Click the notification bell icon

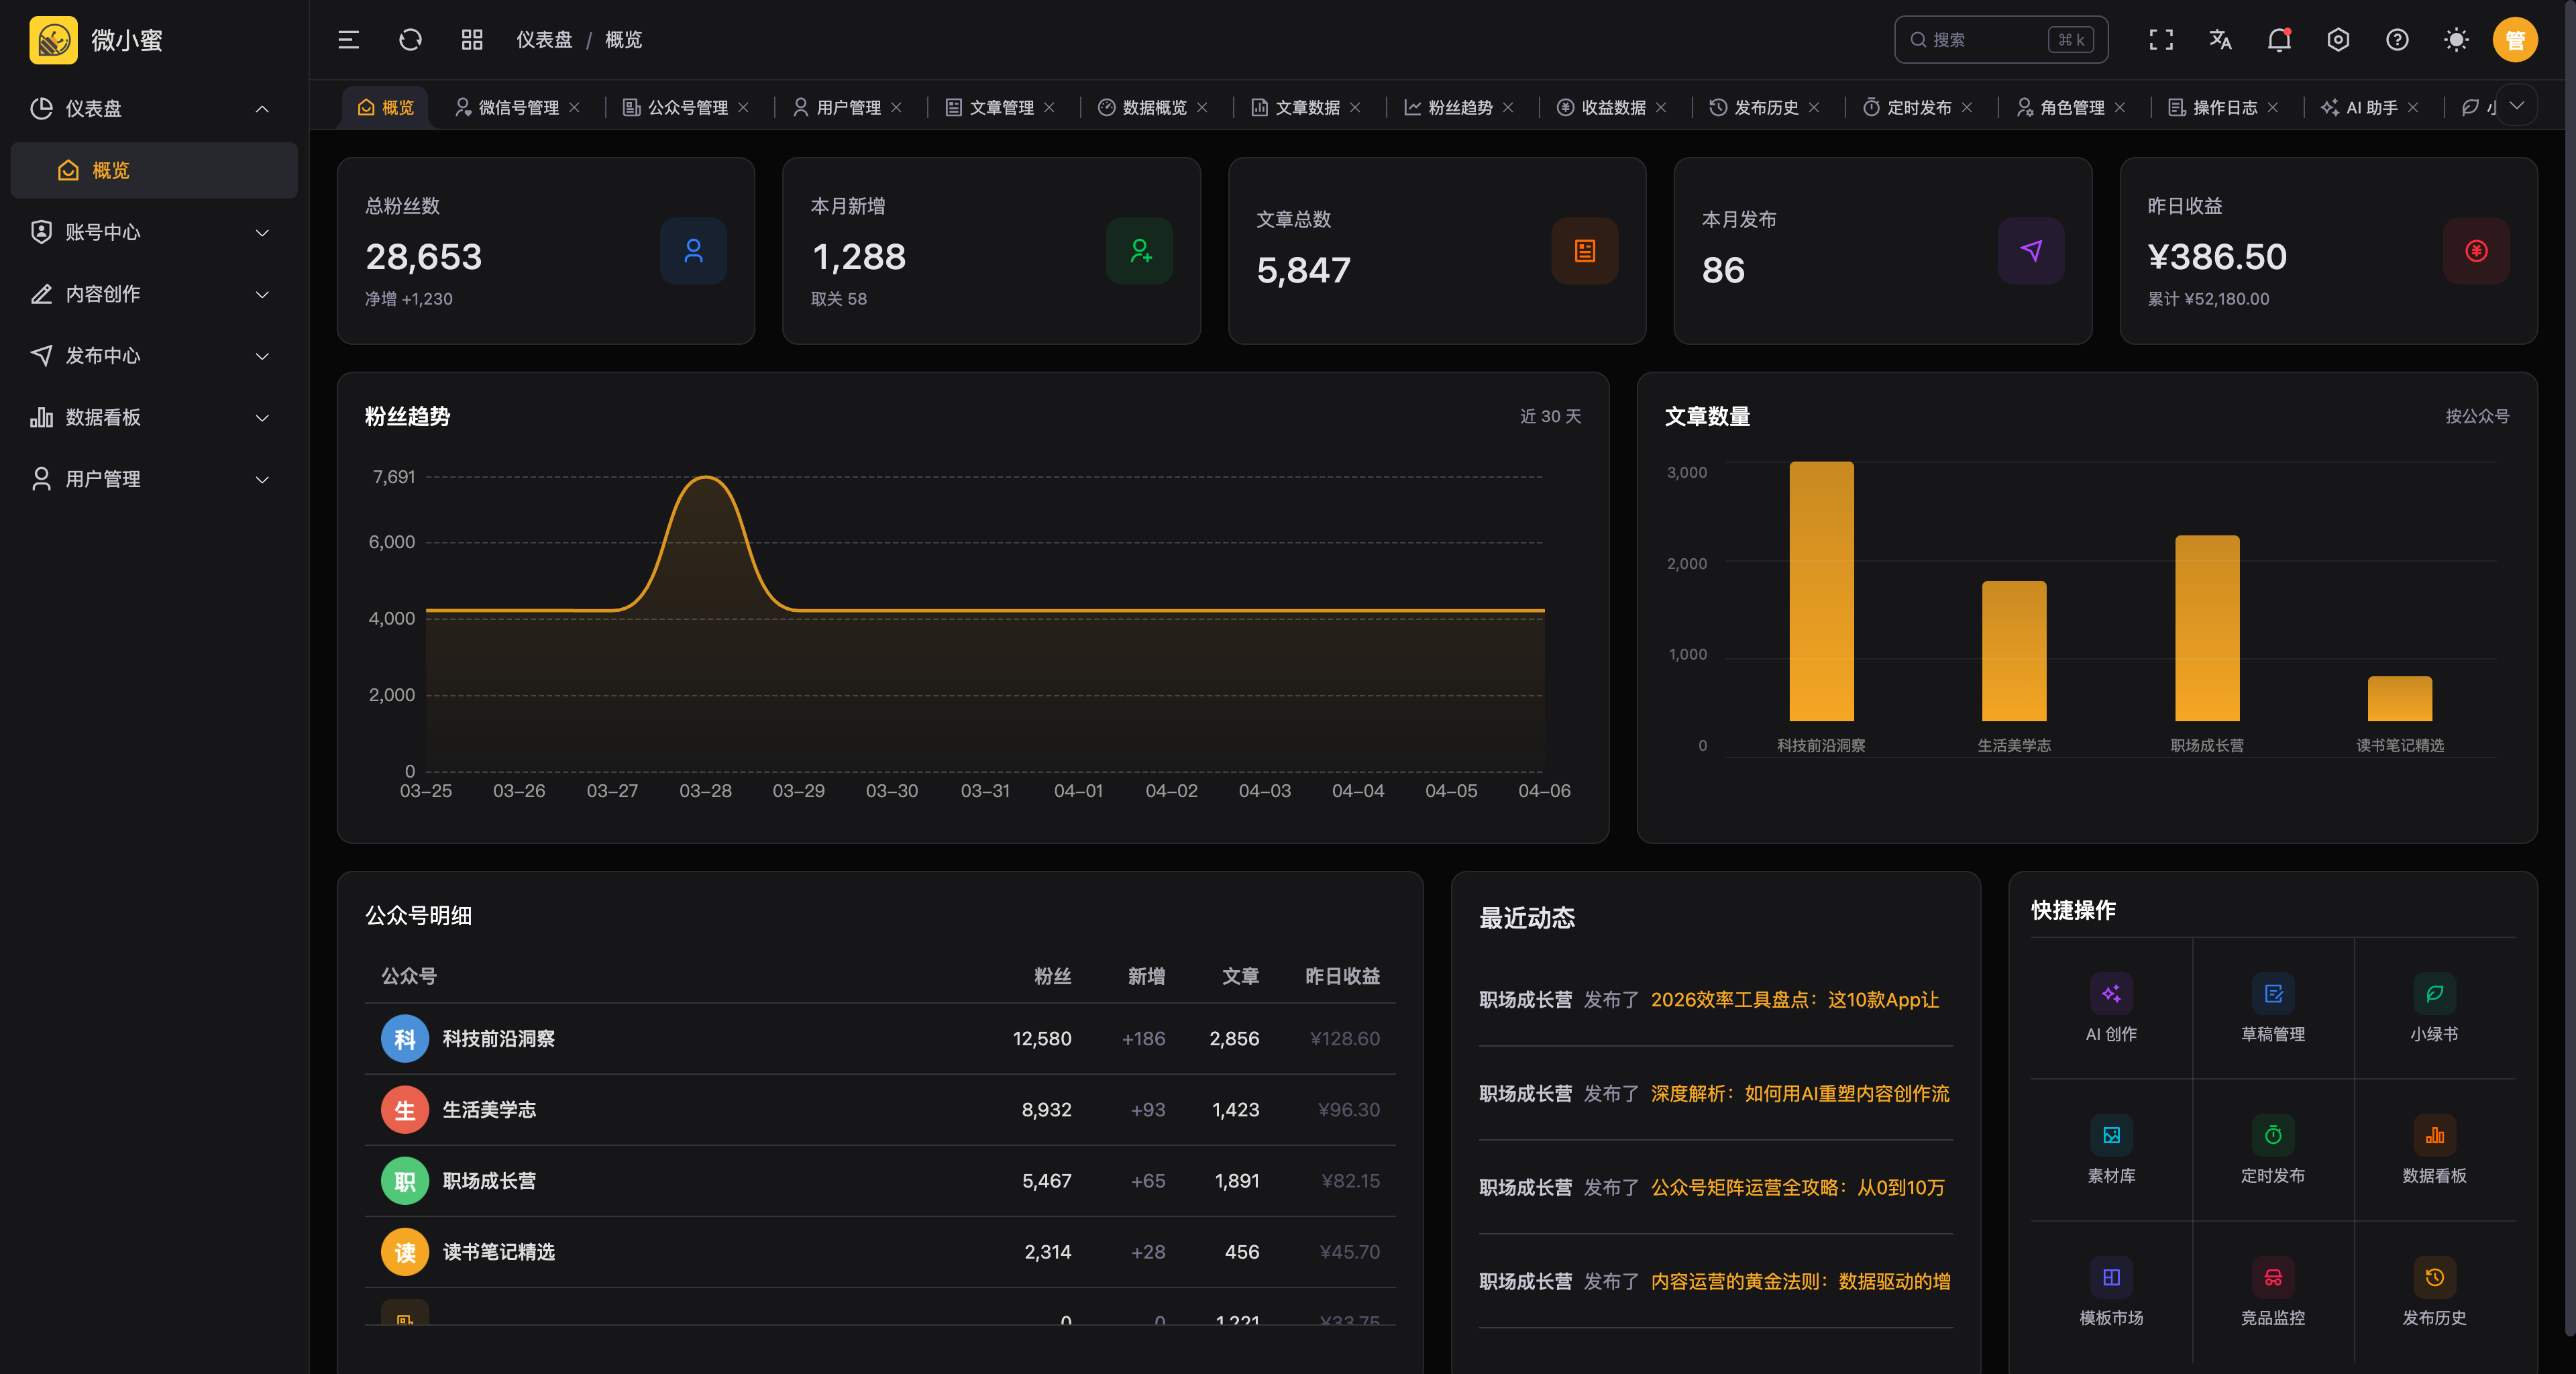coord(2278,40)
